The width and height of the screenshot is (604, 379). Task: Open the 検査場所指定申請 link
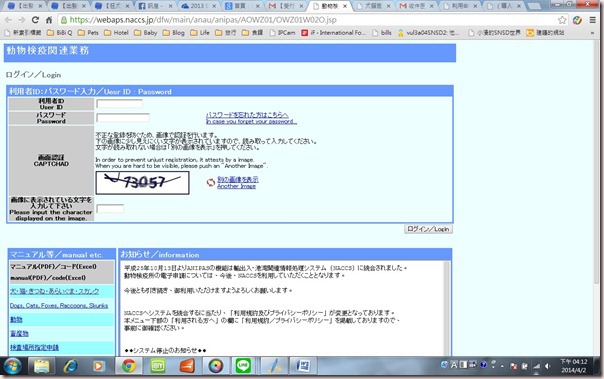tap(34, 347)
